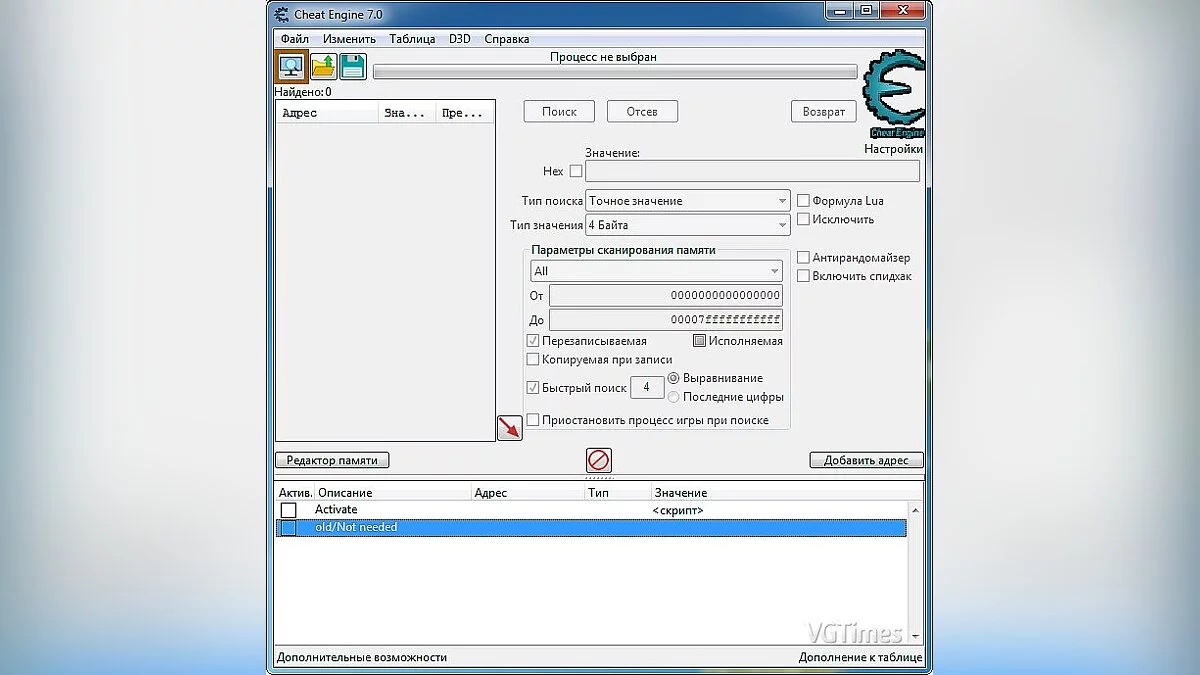Screen dimensions: 1200x675
Task: Enable Формула Lua checkbox
Action: point(803,201)
